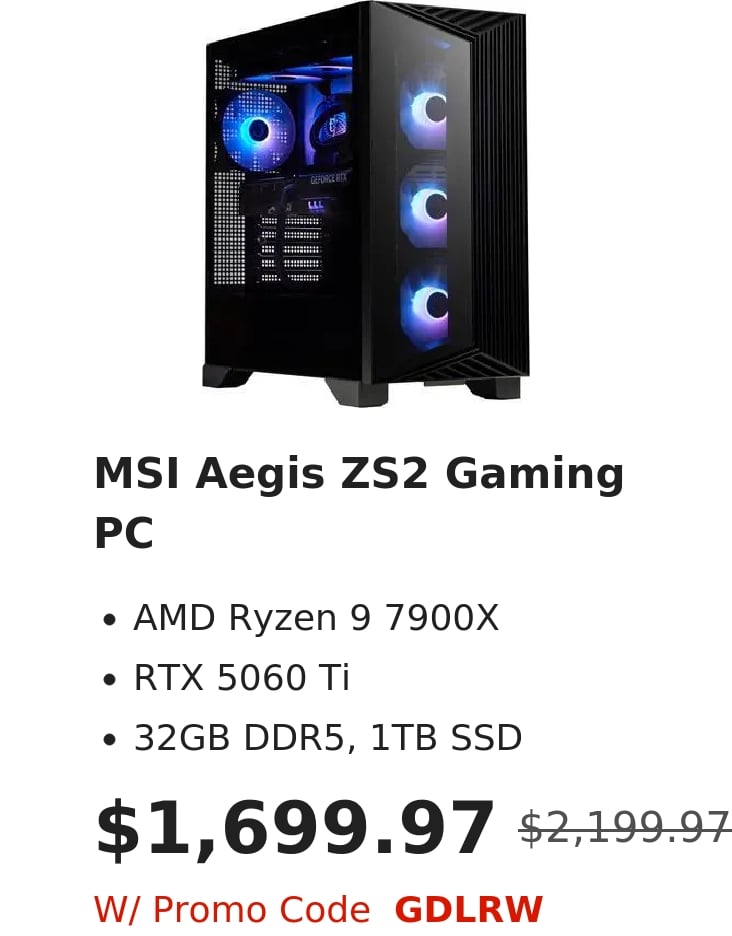This screenshot has width=732, height=936.
Task: Click the crossed-out $2,199.97 original price
Action: pyautogui.click(x=625, y=828)
